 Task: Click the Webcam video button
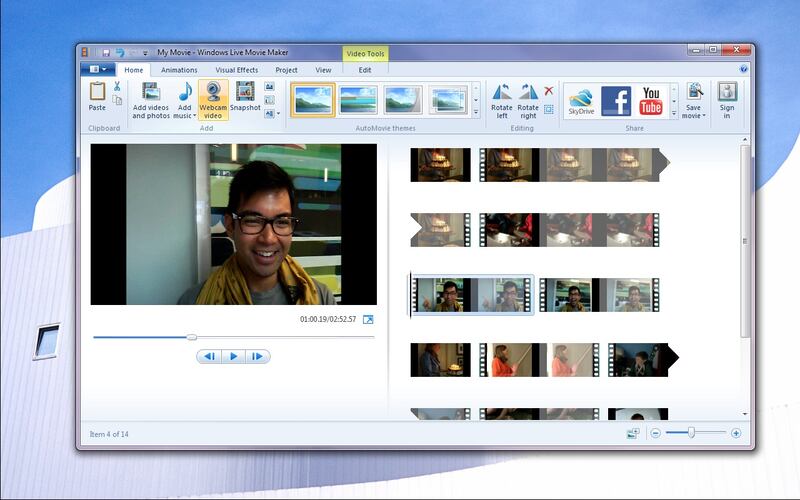coord(212,100)
